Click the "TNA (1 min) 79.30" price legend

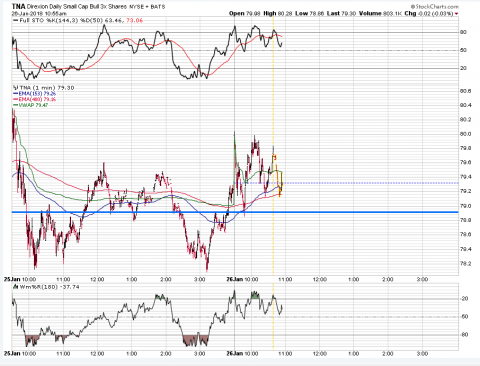47,88
